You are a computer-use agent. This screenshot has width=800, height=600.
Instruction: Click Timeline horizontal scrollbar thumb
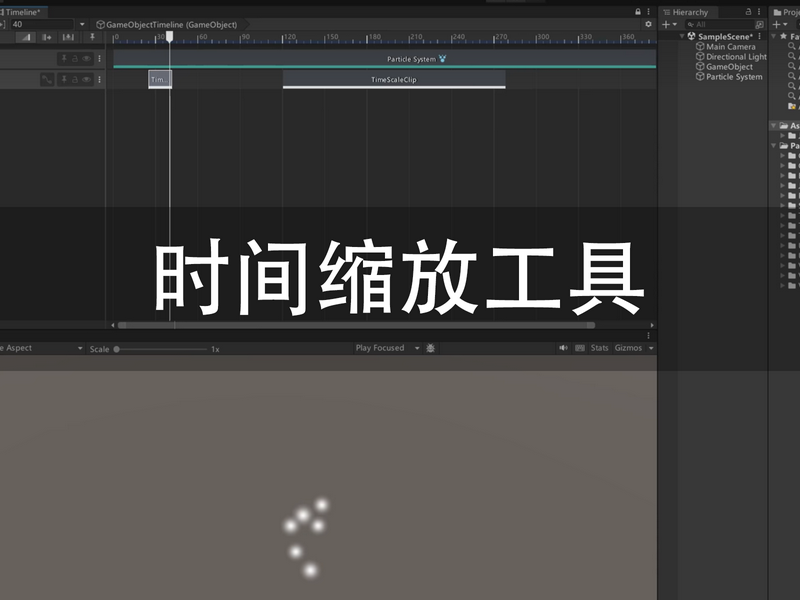356,325
